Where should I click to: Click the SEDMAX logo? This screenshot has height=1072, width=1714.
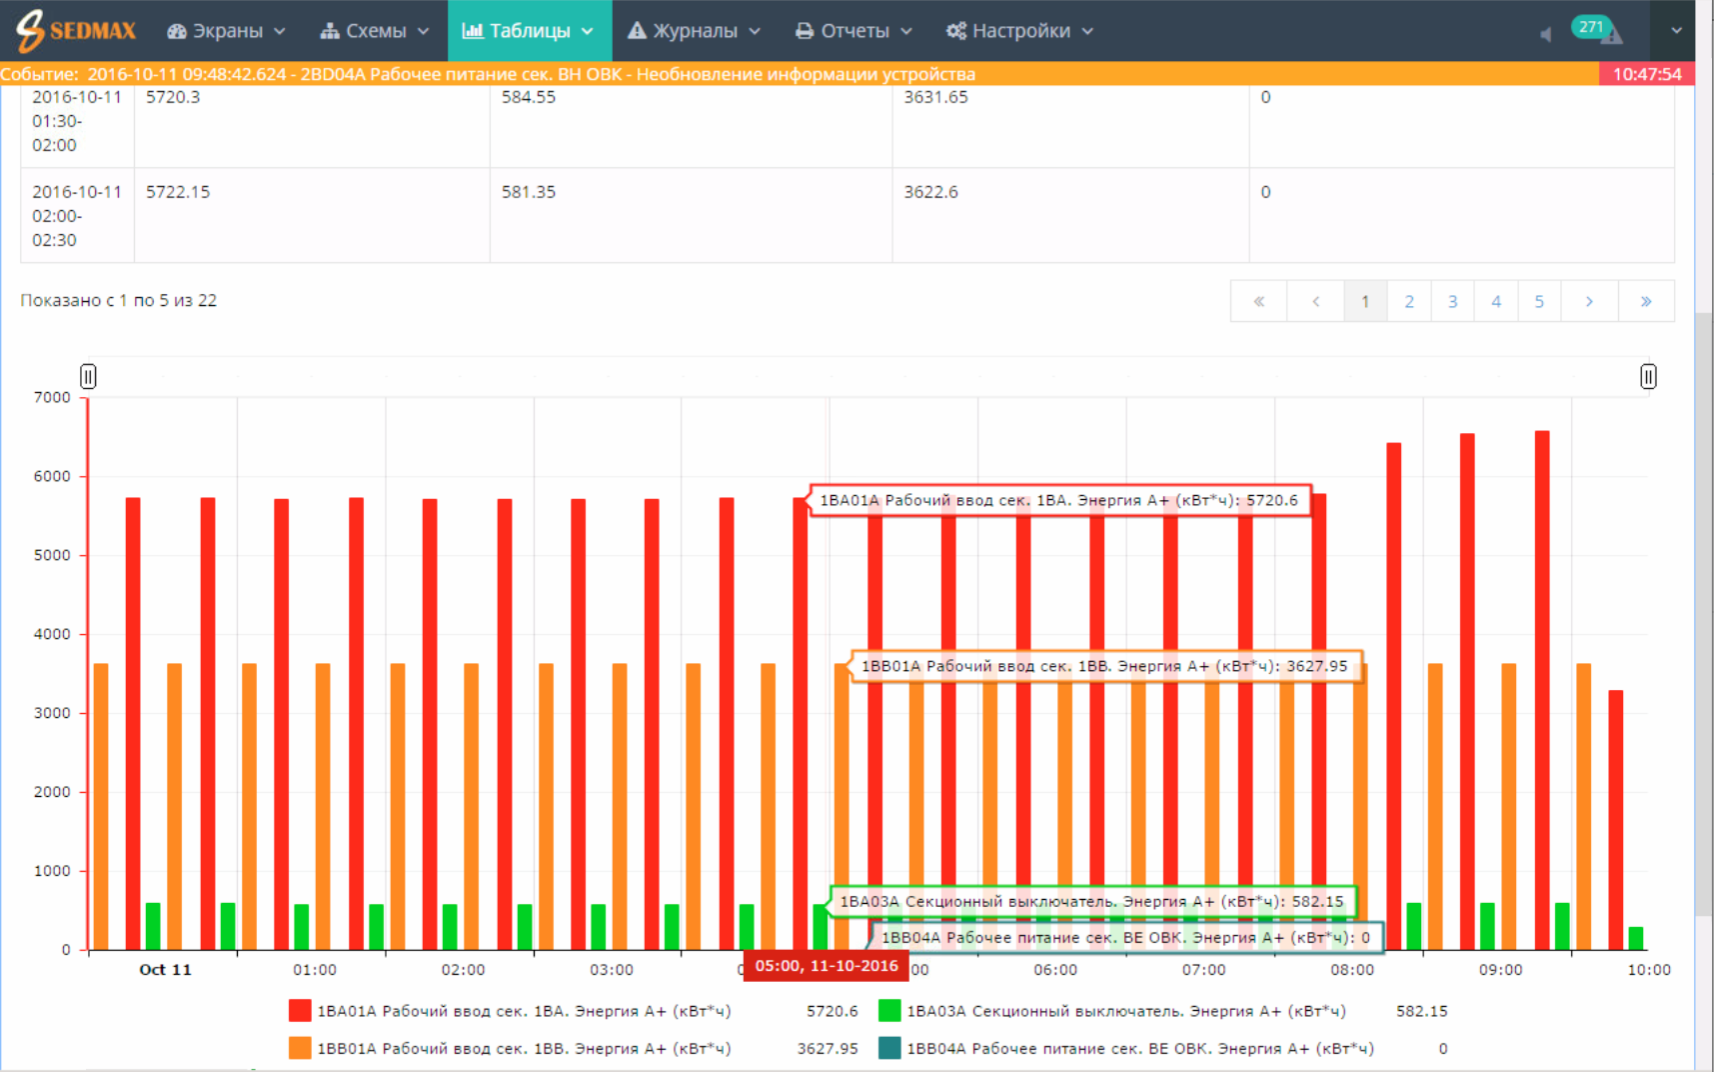pos(76,30)
